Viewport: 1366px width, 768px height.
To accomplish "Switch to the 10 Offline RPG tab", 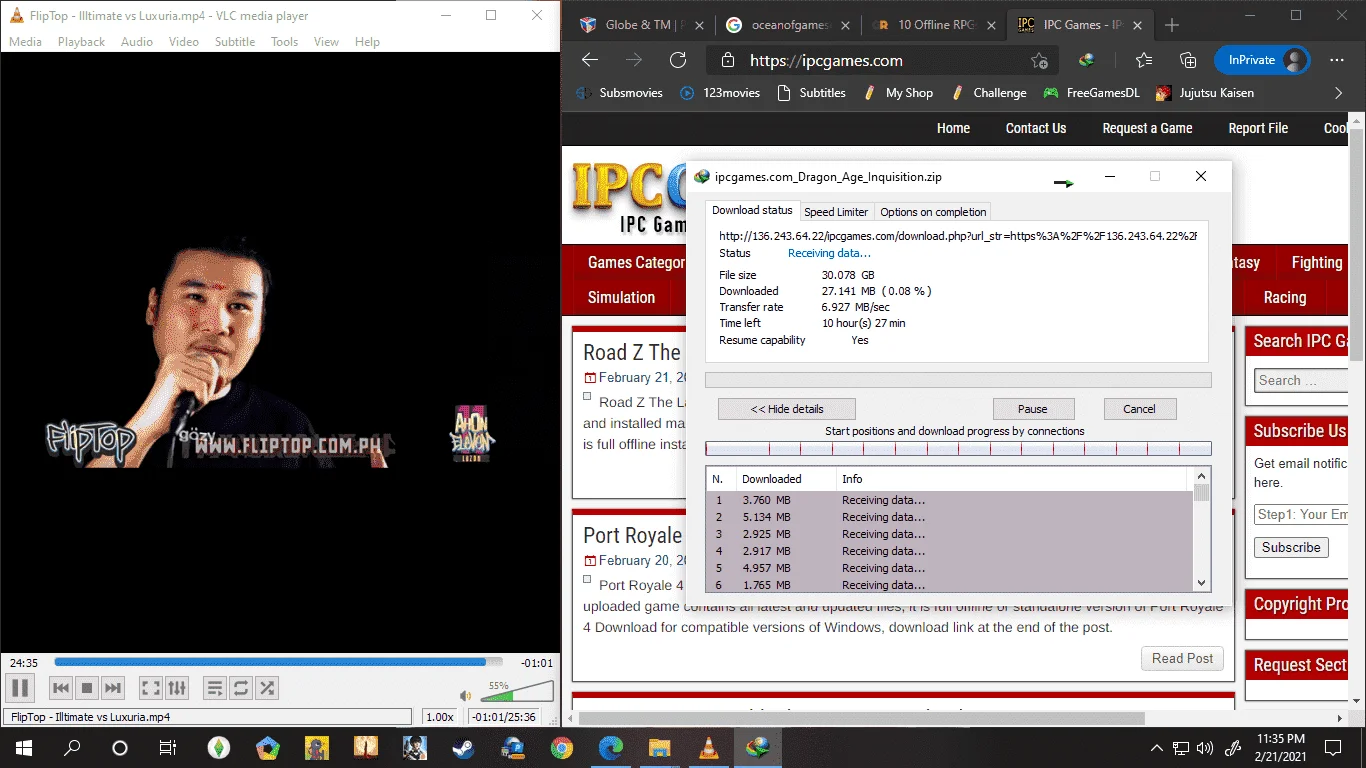I will [936, 25].
